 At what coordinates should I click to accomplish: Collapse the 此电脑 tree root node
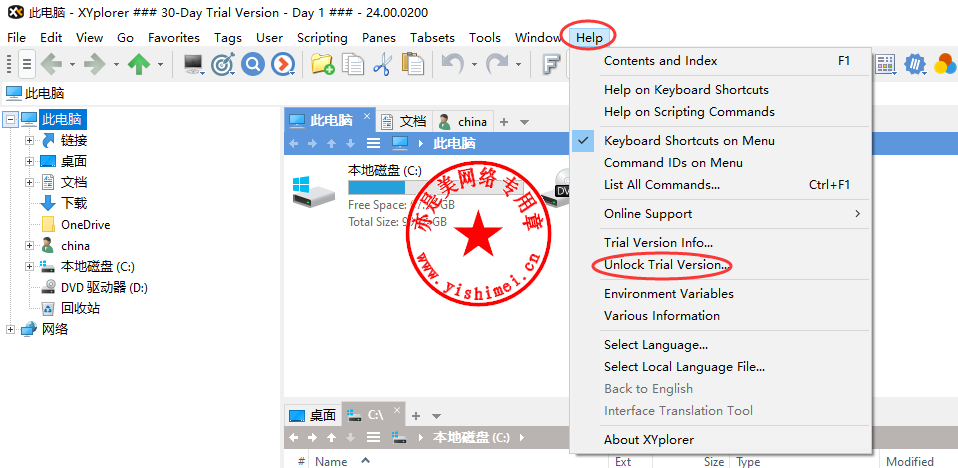coord(11,120)
